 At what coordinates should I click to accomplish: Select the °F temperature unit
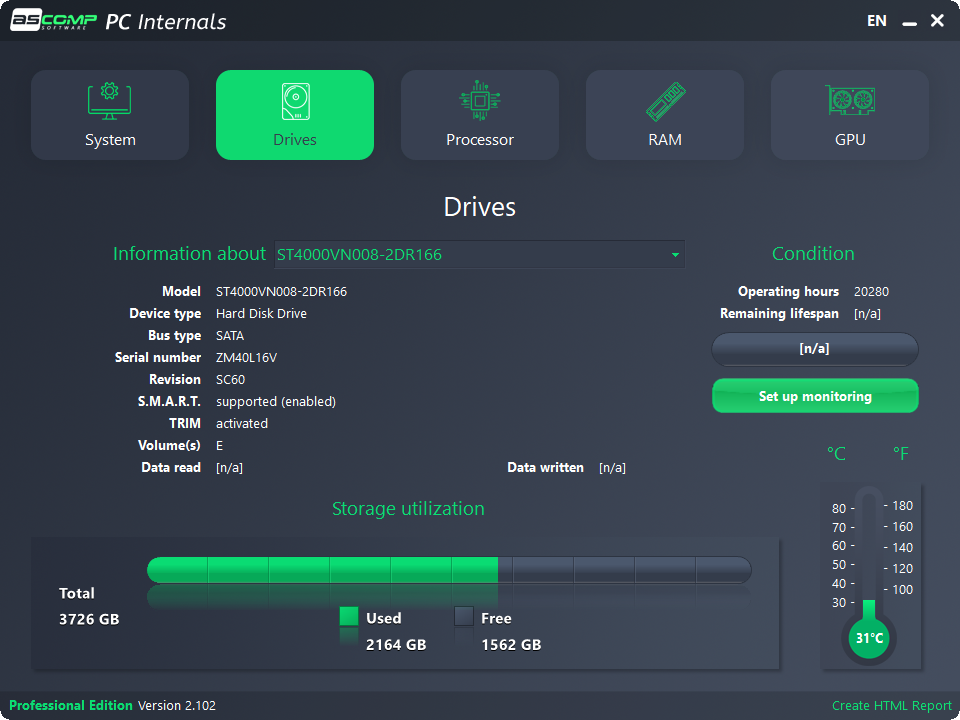pyautogui.click(x=900, y=453)
